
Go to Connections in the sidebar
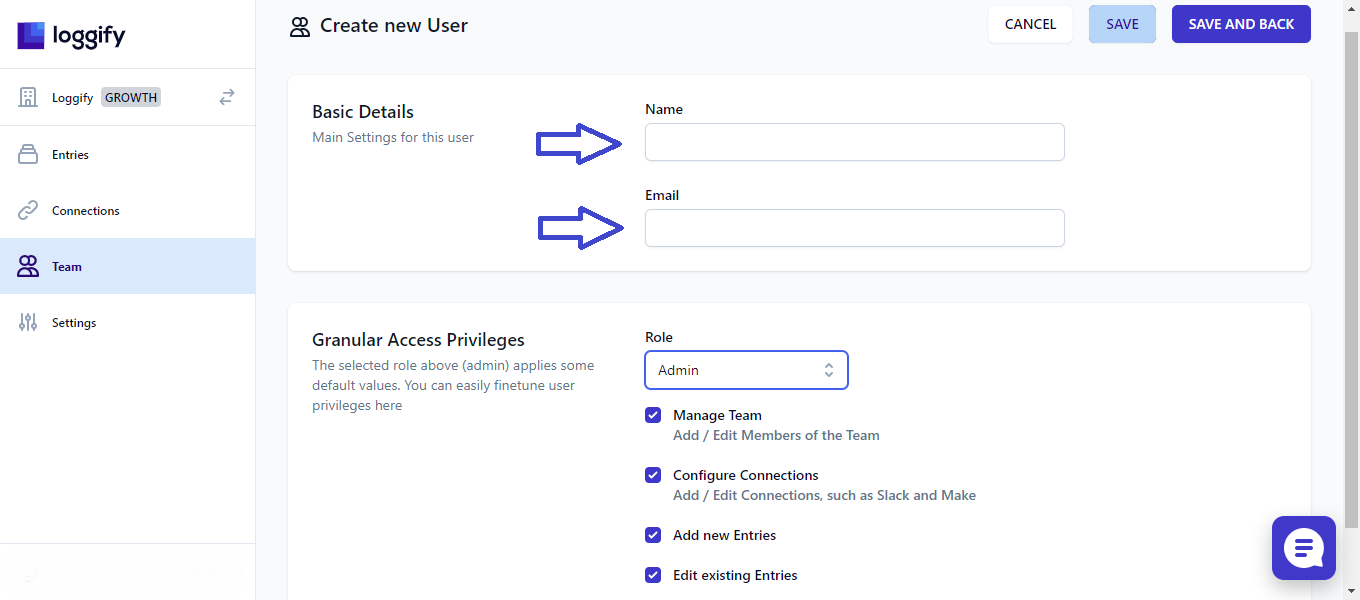(128, 211)
